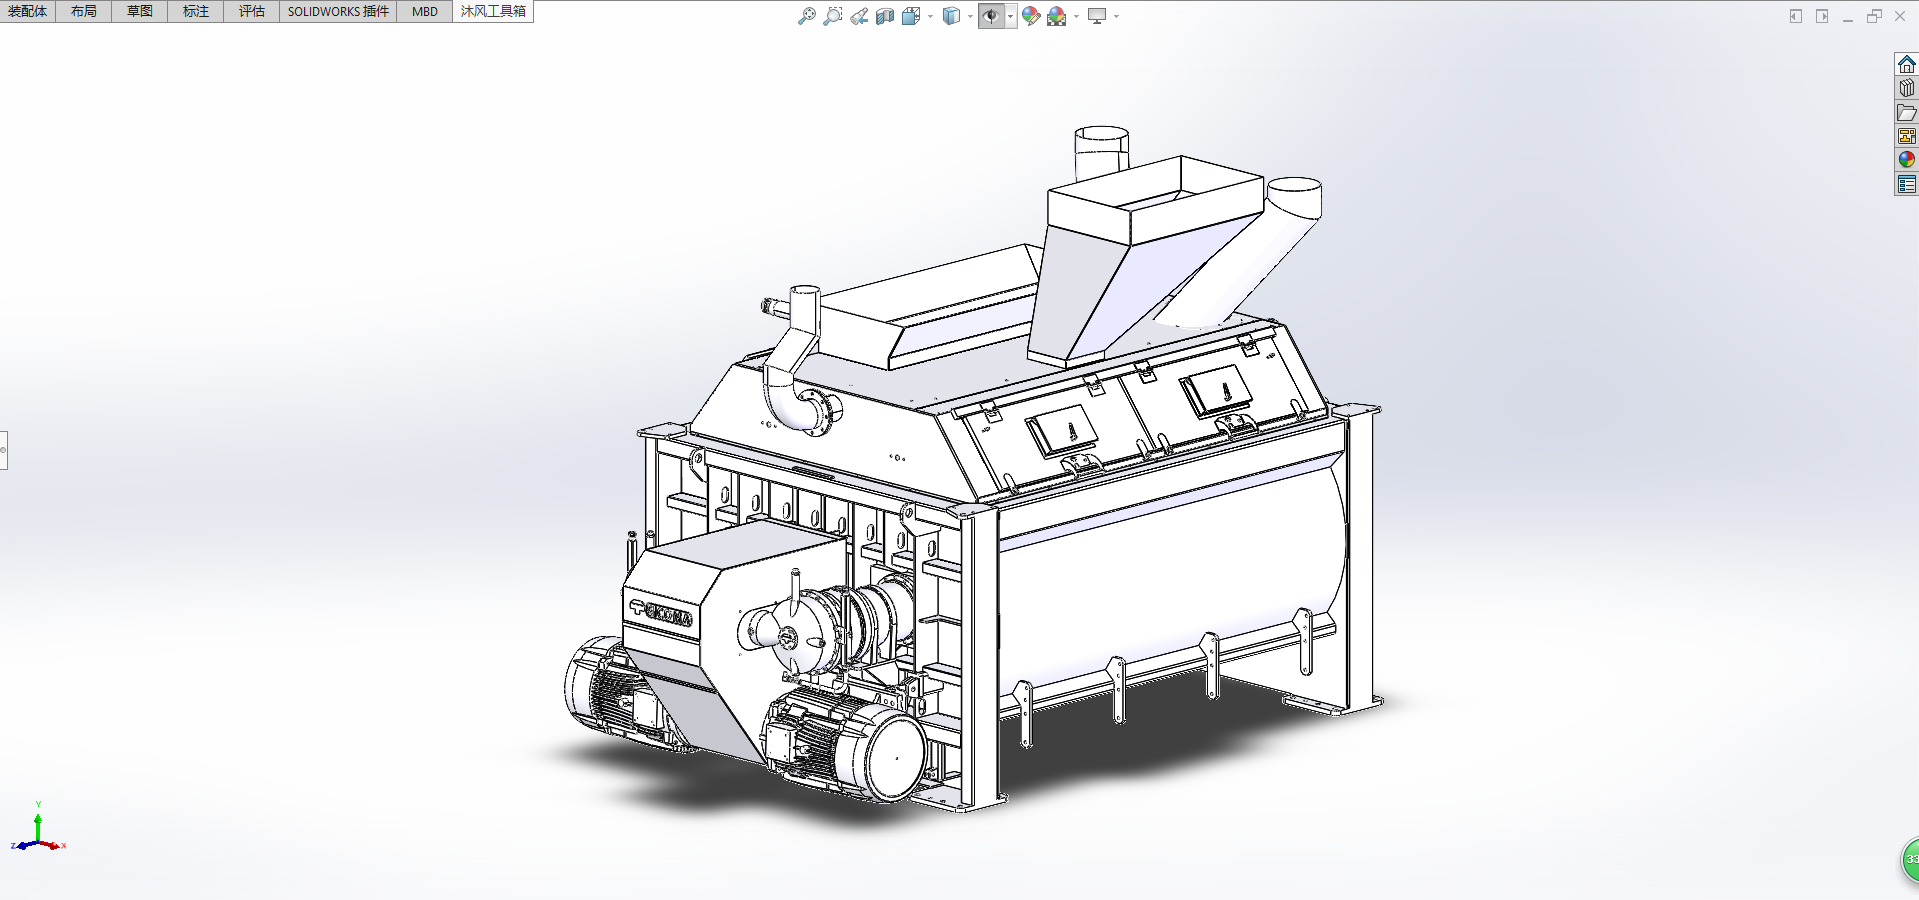Toggle the Hide/Show Items eye button

991,16
